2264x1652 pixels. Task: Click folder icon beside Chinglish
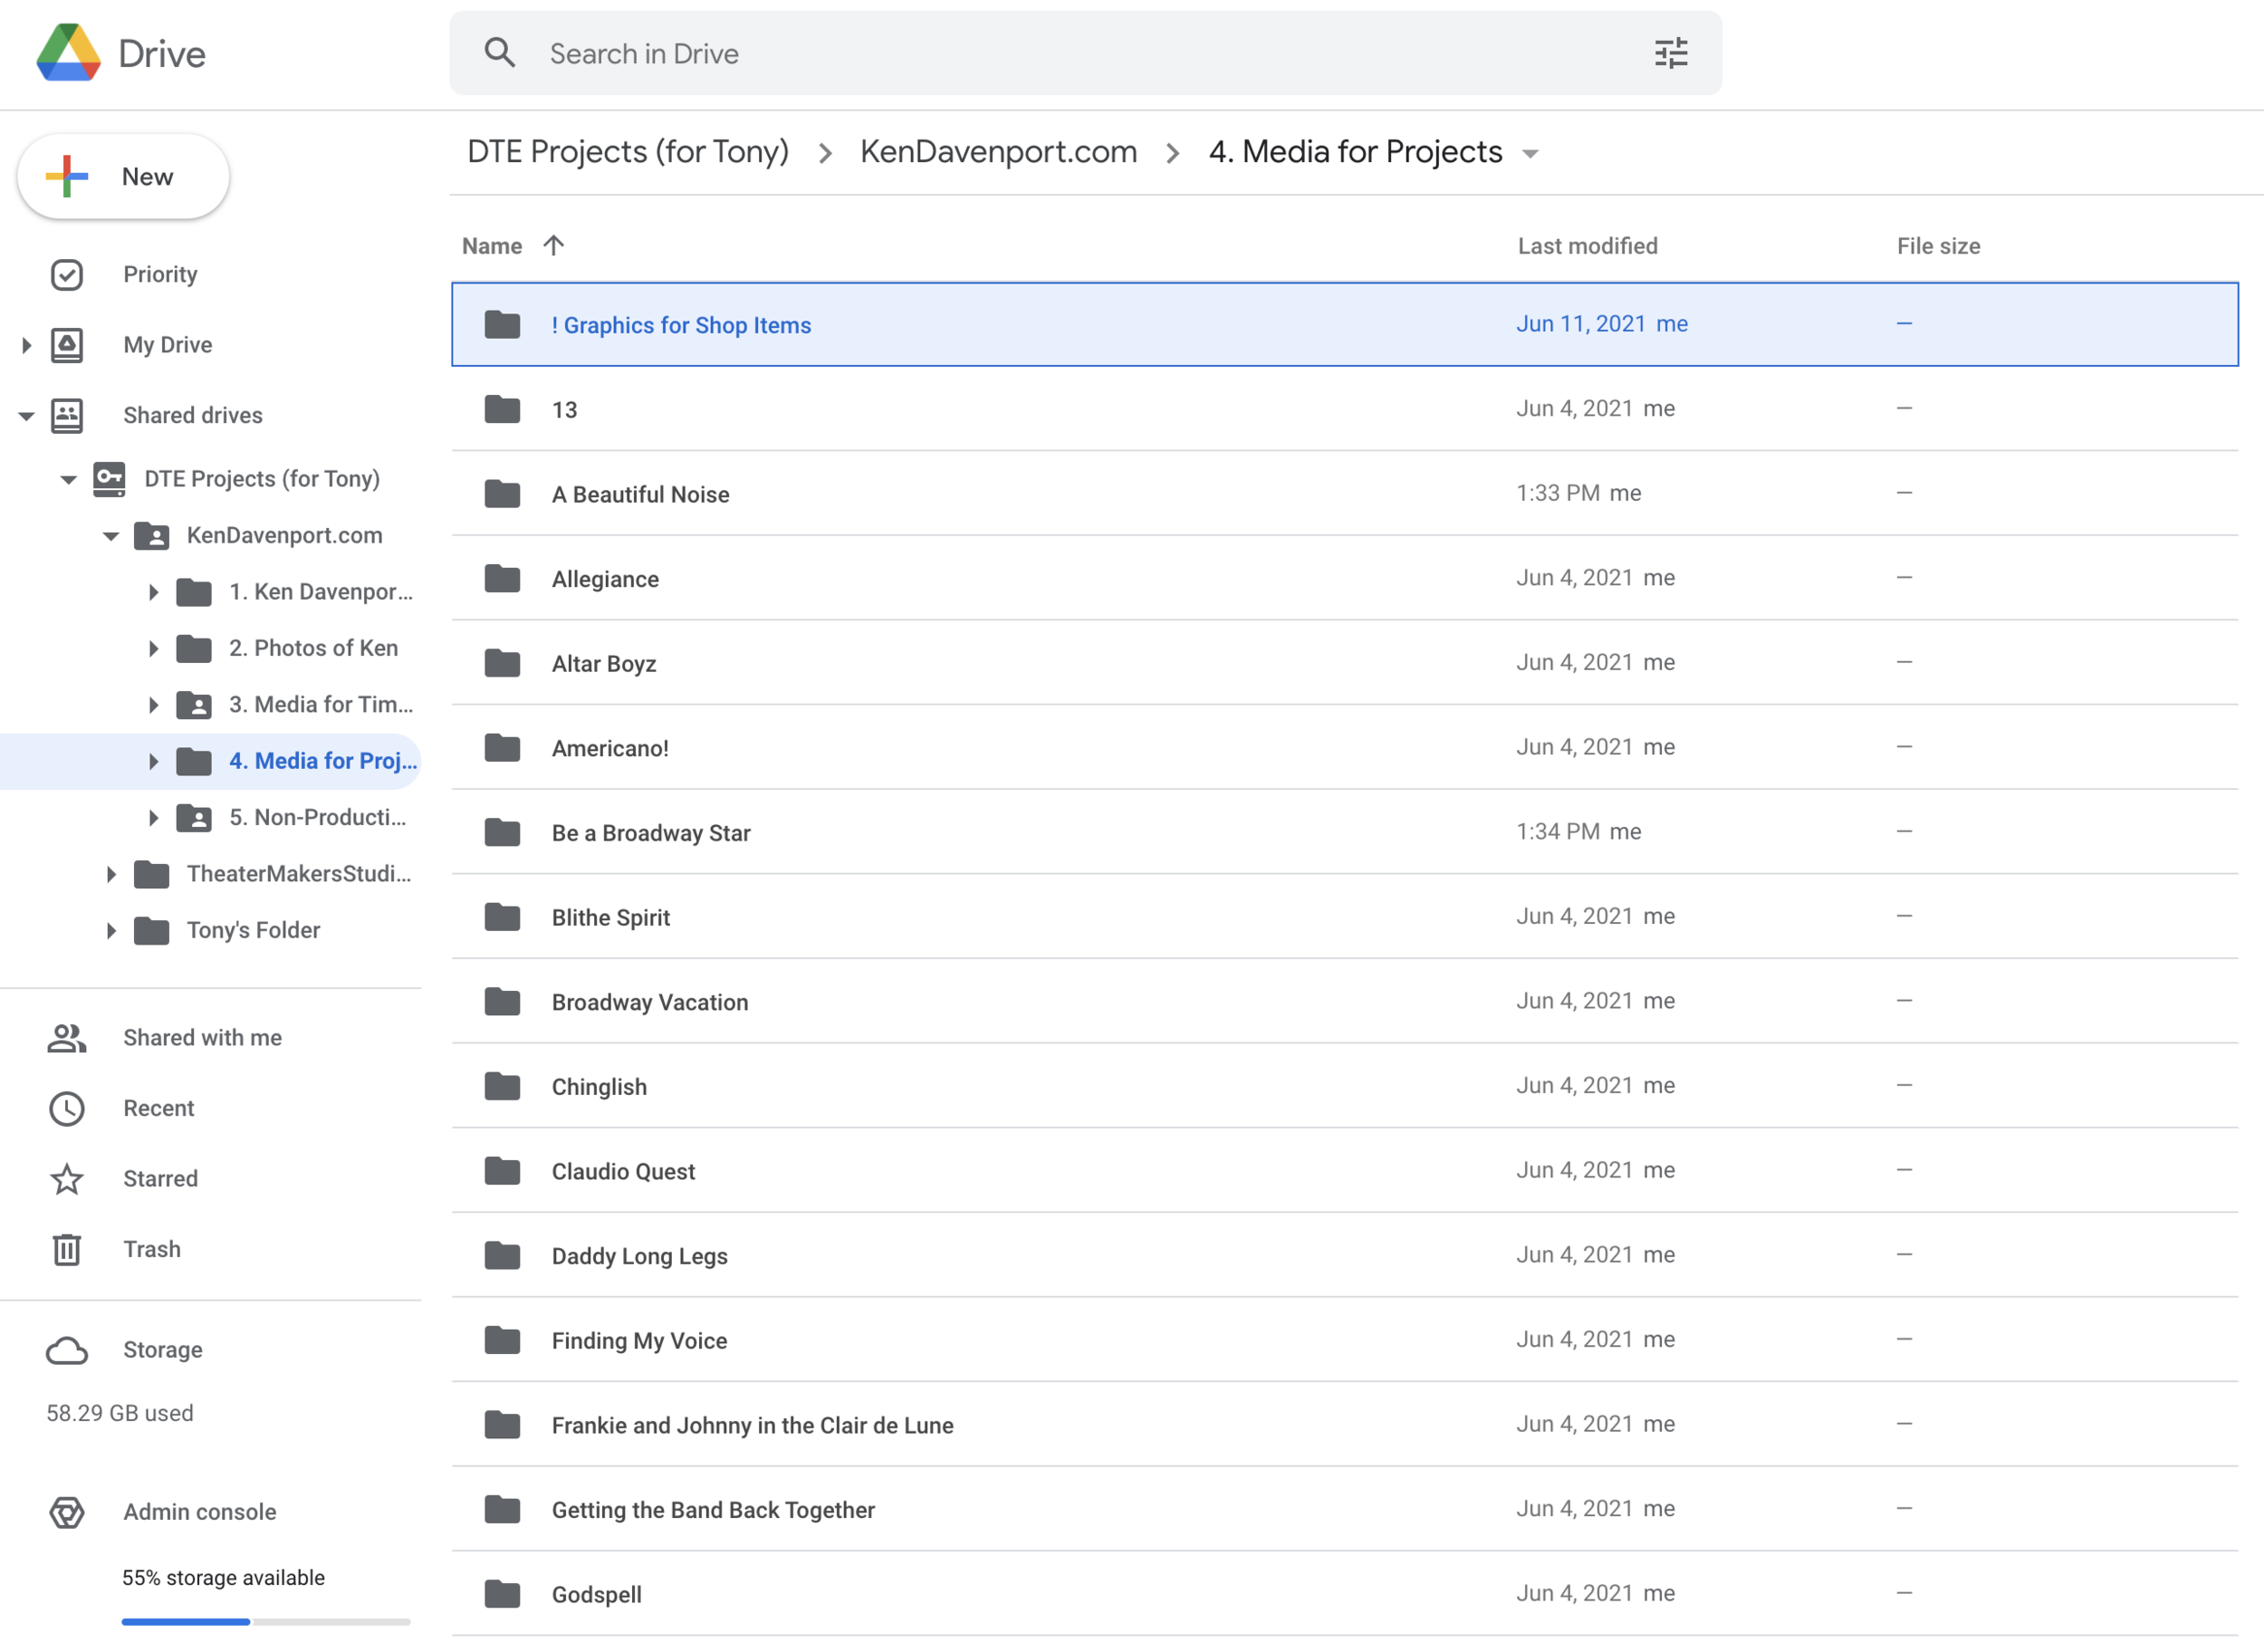[x=502, y=1086]
